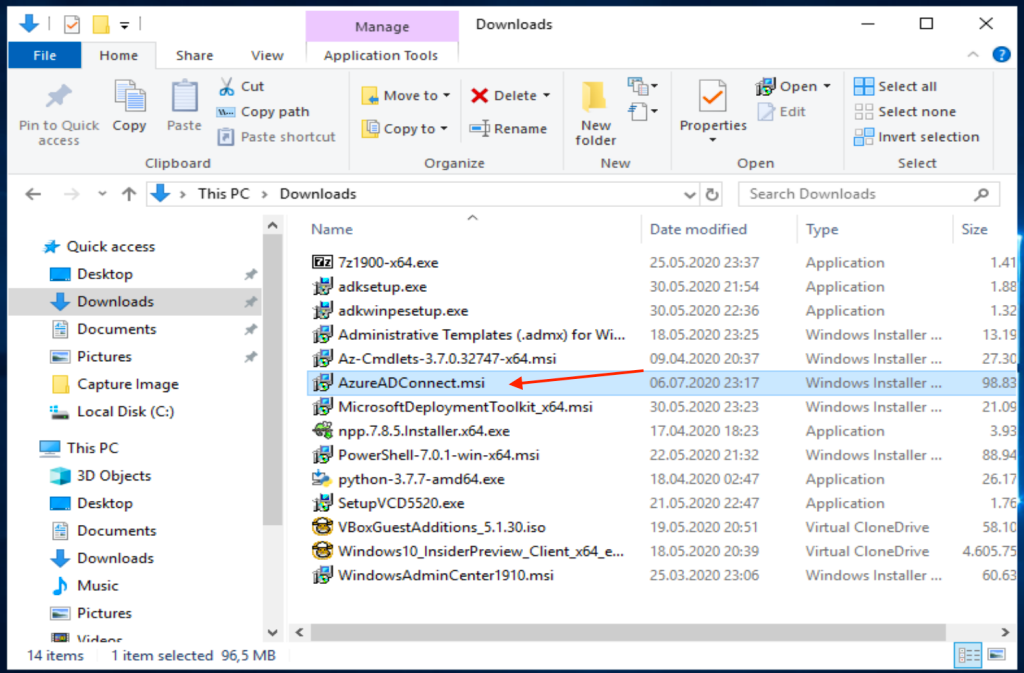Screen dimensions: 1024x673
Task: Expand the Delete dropdown arrow
Action: tap(547, 95)
